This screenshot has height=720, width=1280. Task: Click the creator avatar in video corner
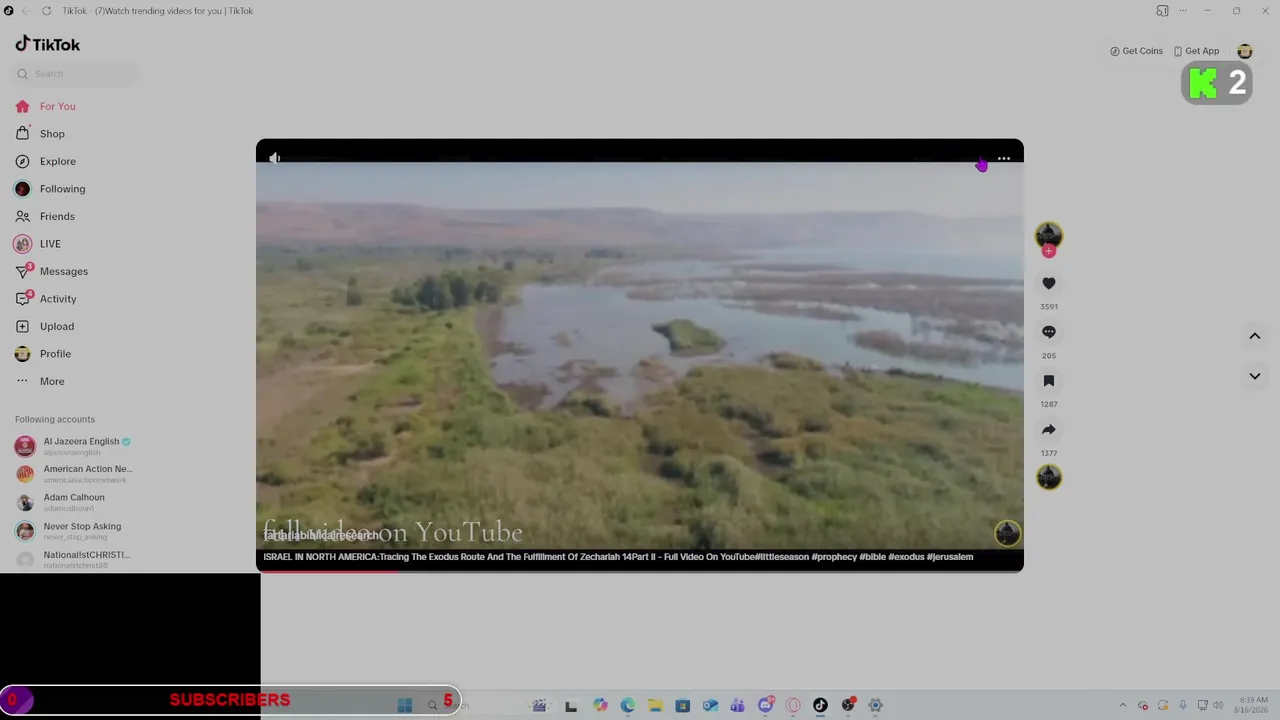point(1007,533)
